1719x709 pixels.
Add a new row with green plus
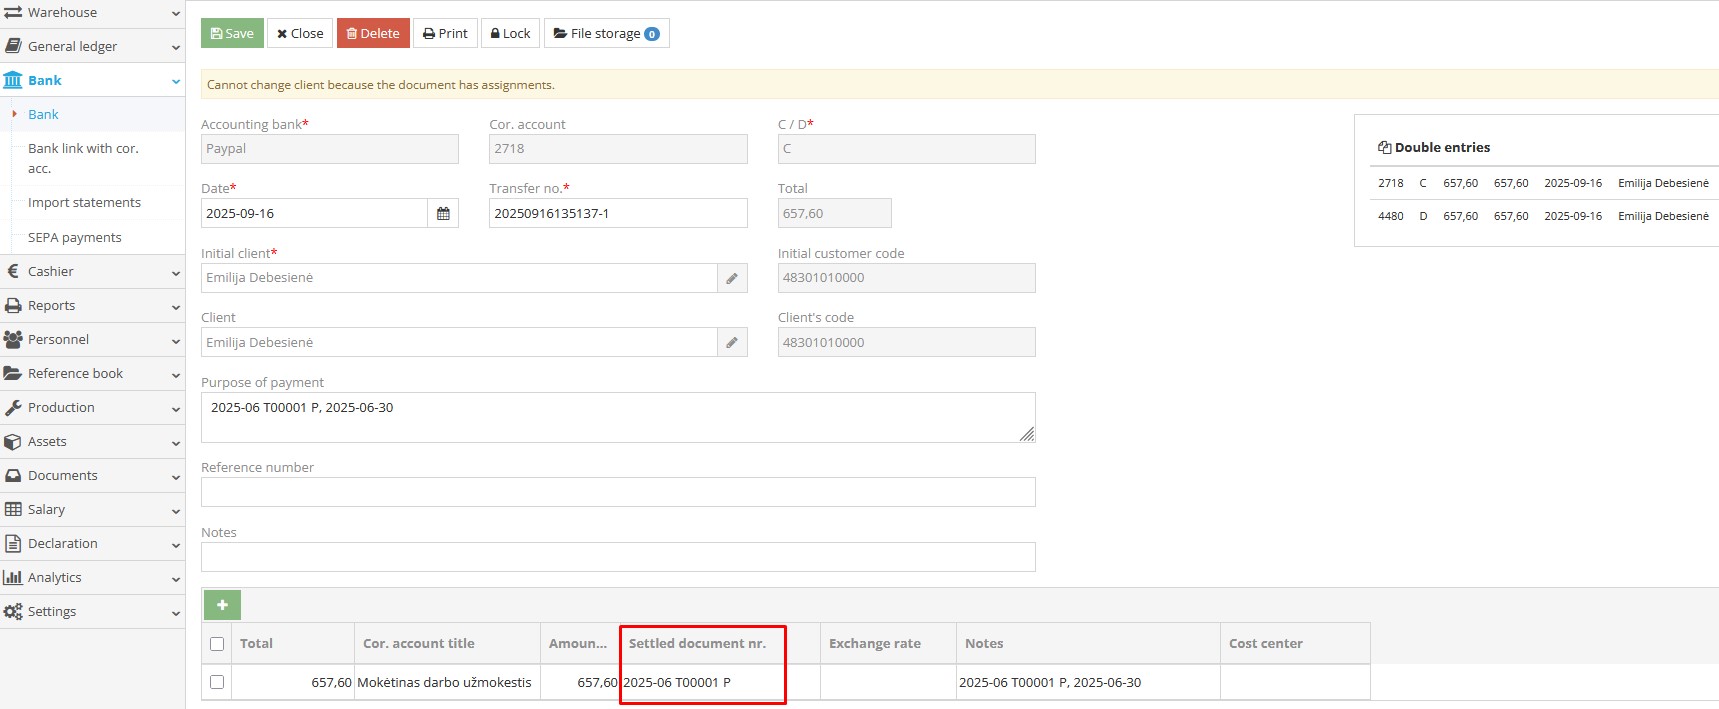[222, 605]
